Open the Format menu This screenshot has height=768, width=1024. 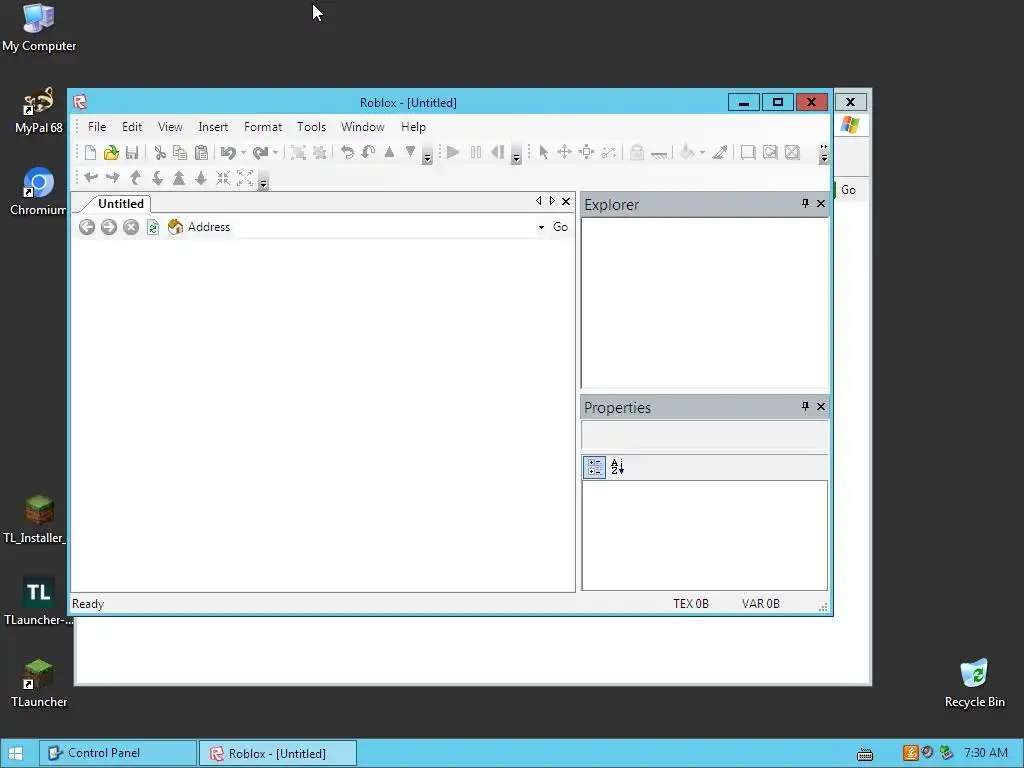click(263, 127)
